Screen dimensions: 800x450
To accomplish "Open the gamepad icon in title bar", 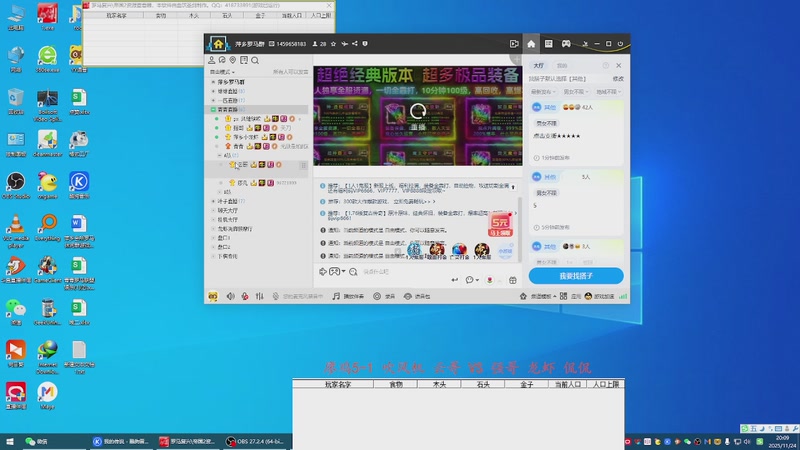I will (x=566, y=44).
